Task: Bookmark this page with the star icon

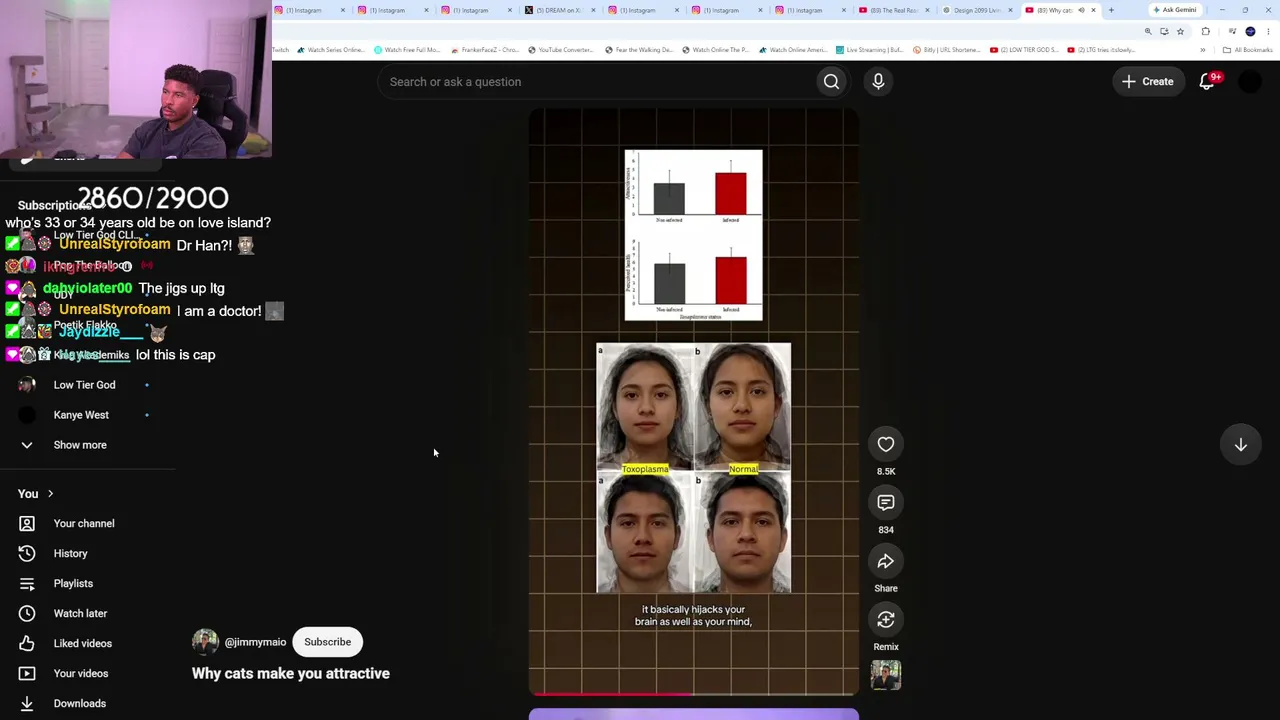Action: pyautogui.click(x=1180, y=31)
